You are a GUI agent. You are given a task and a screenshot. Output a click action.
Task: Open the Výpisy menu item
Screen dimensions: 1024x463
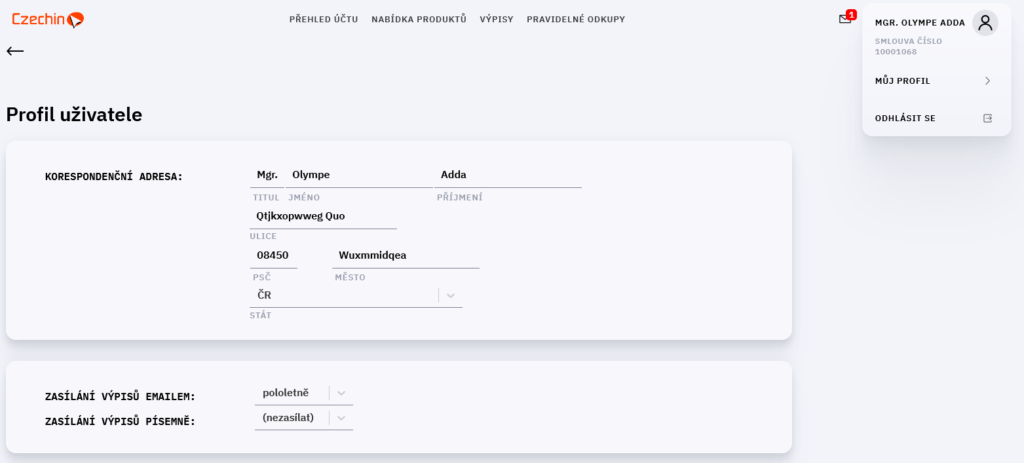coord(496,20)
